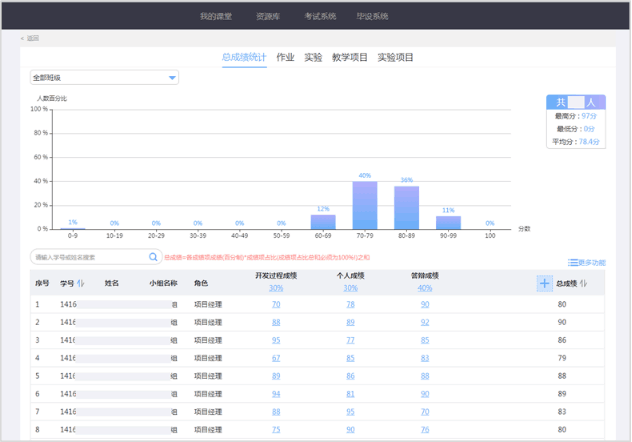This screenshot has width=632, height=442.
Task: Open 毕设系统 in top navigation
Action: pos(372,16)
